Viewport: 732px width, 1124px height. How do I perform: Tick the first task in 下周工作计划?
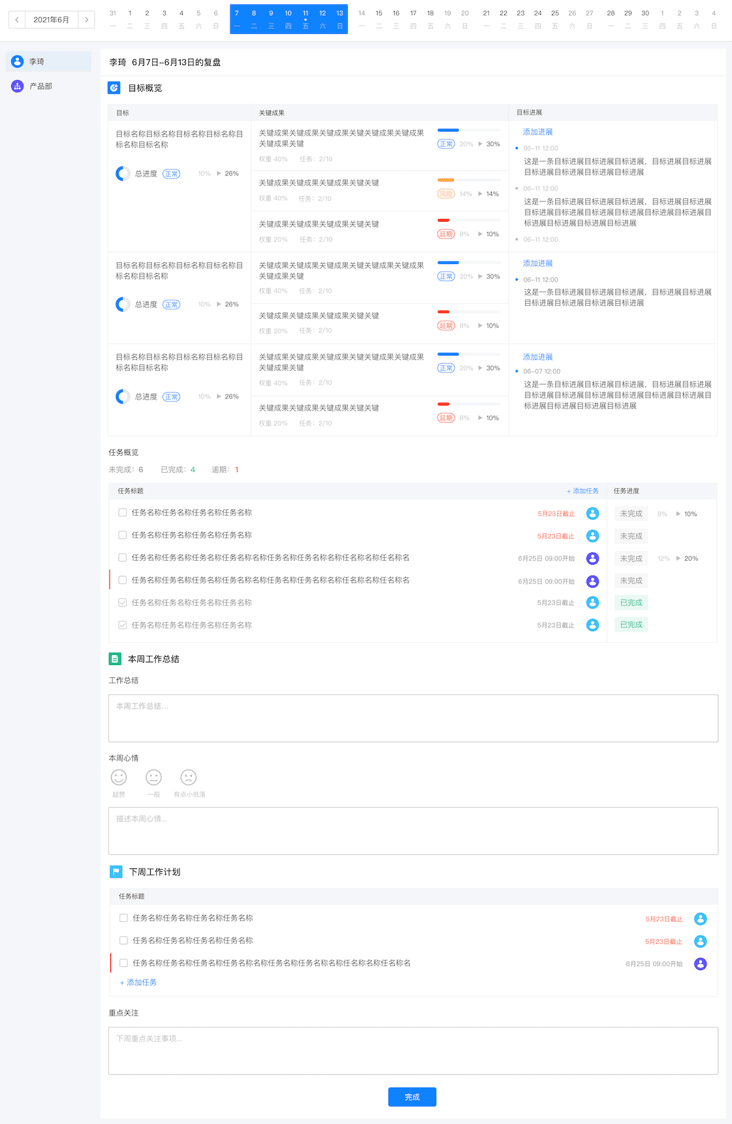click(x=124, y=918)
